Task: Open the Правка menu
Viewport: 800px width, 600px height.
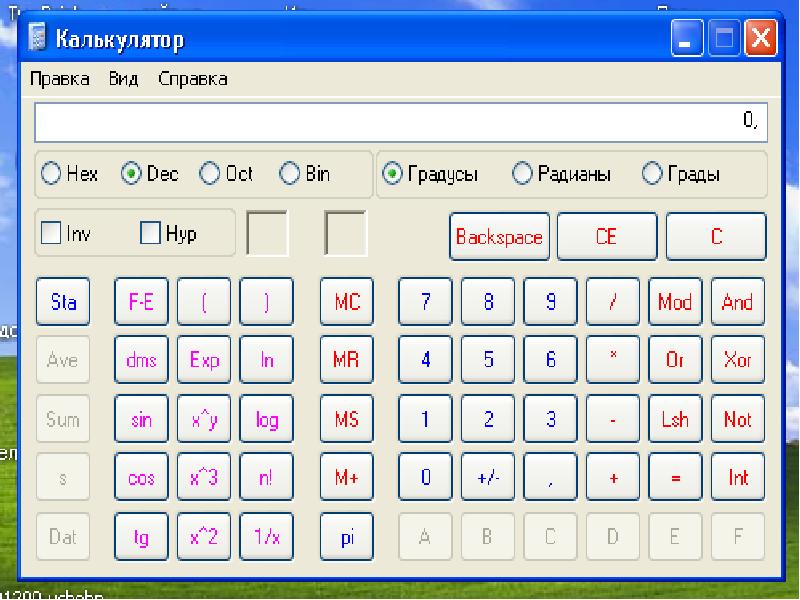Action: coord(59,79)
